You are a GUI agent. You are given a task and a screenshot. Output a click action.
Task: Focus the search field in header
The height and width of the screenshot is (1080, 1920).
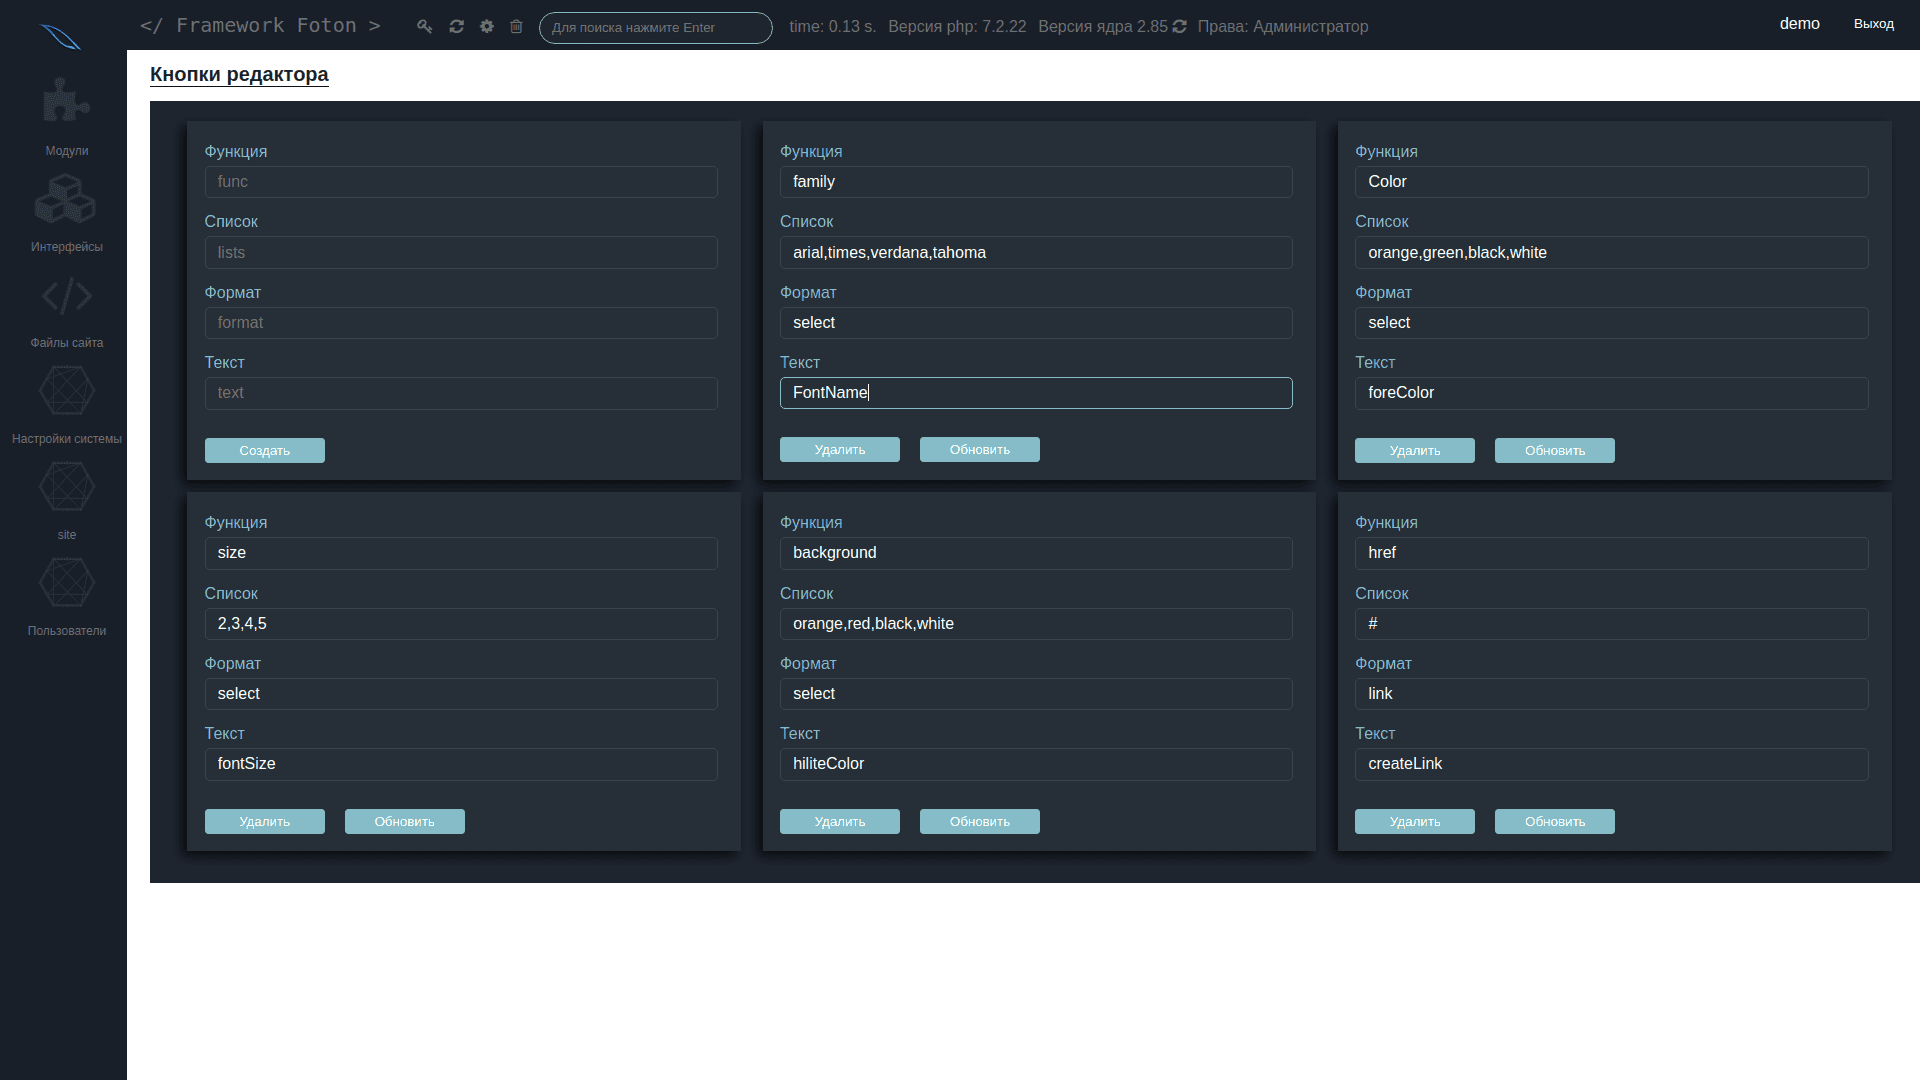pyautogui.click(x=655, y=28)
